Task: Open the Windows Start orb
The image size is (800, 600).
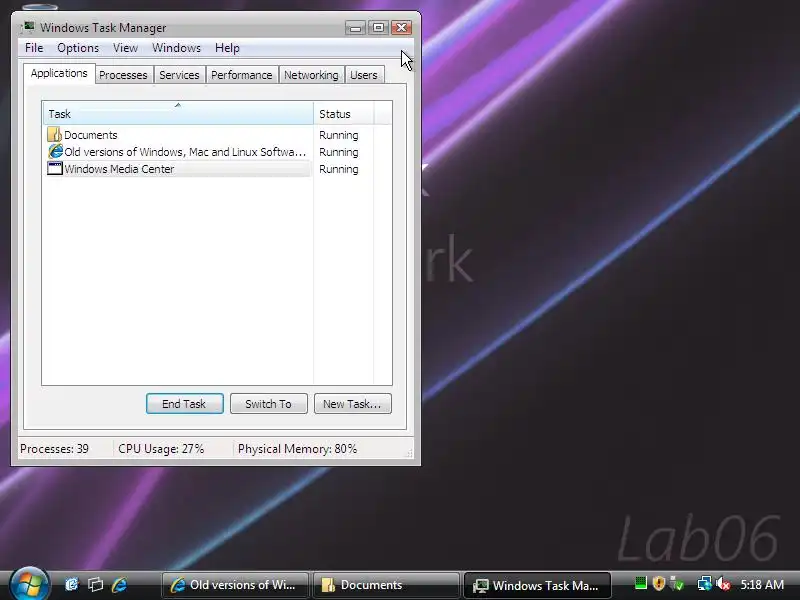Action: tap(29, 584)
